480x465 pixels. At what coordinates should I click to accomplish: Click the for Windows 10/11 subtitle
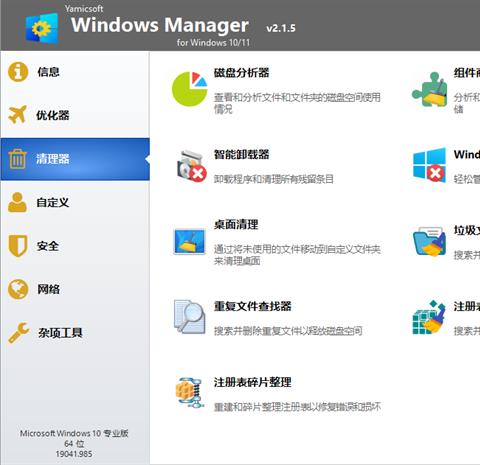click(213, 43)
